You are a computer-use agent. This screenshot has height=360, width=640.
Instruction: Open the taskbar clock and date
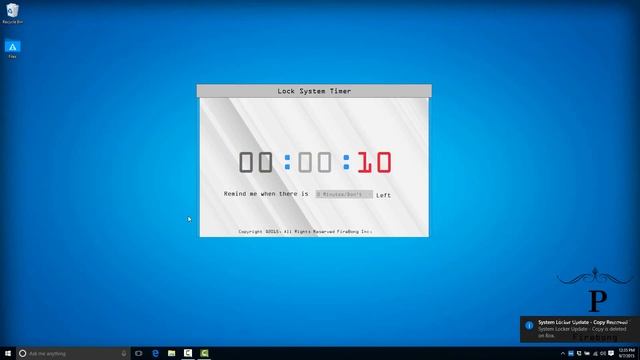pos(627,353)
